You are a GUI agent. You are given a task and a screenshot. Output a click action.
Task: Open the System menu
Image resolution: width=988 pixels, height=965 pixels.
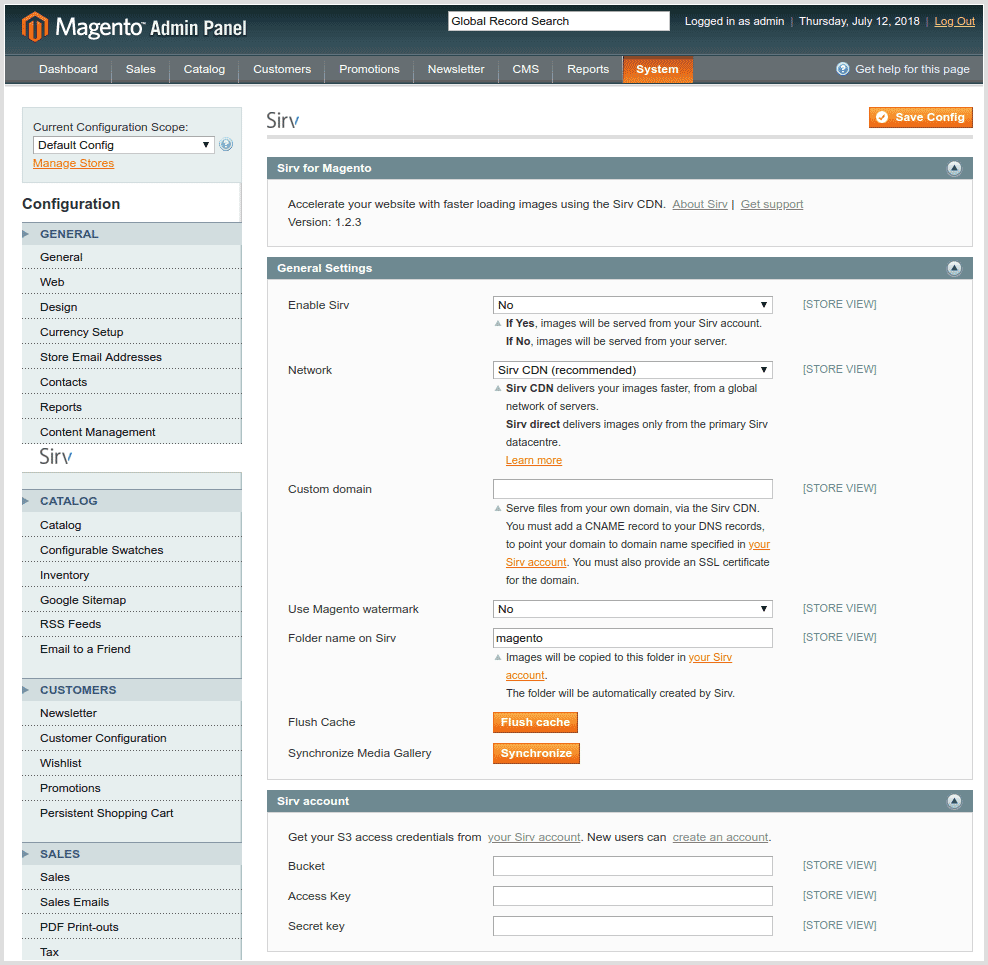657,69
